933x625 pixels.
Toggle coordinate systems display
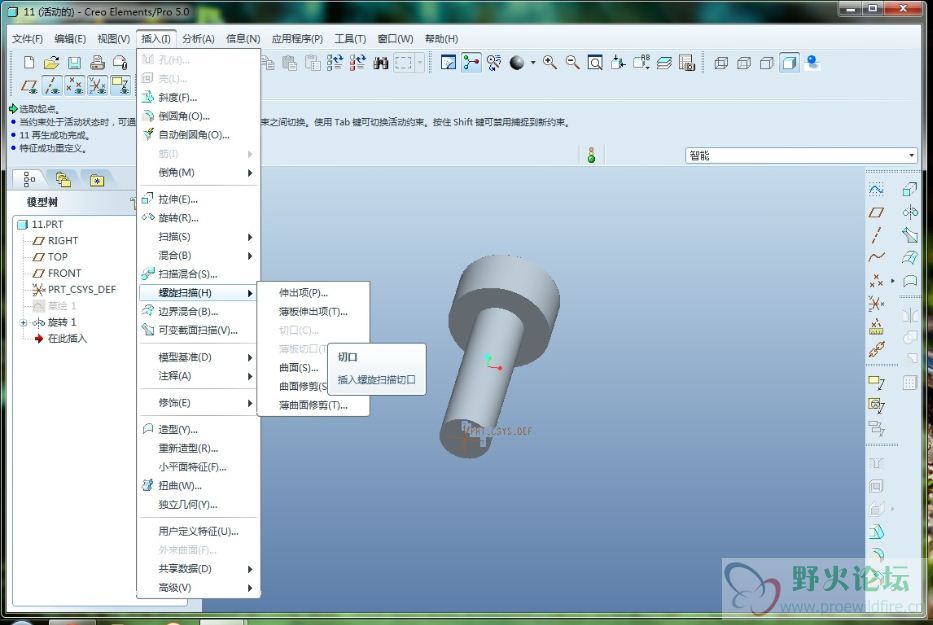97,86
